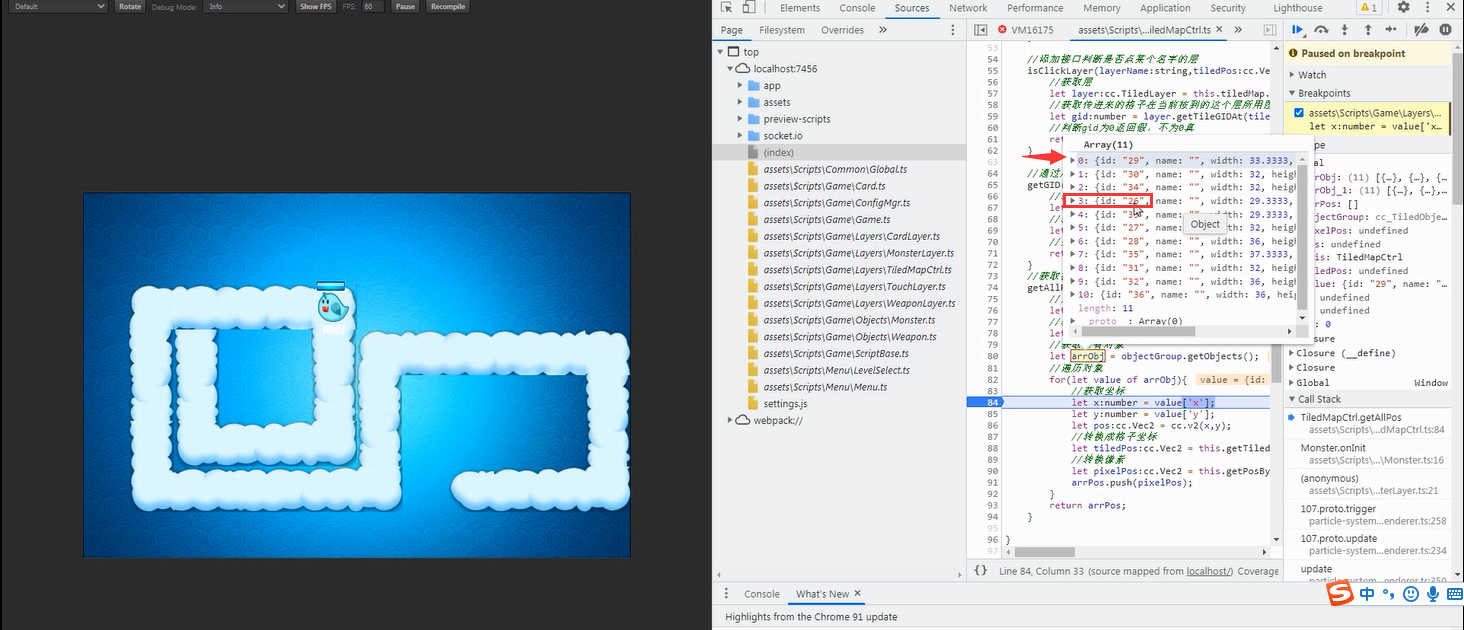Open Monster.ts in the file tree
1464x630 pixels.
pos(849,320)
